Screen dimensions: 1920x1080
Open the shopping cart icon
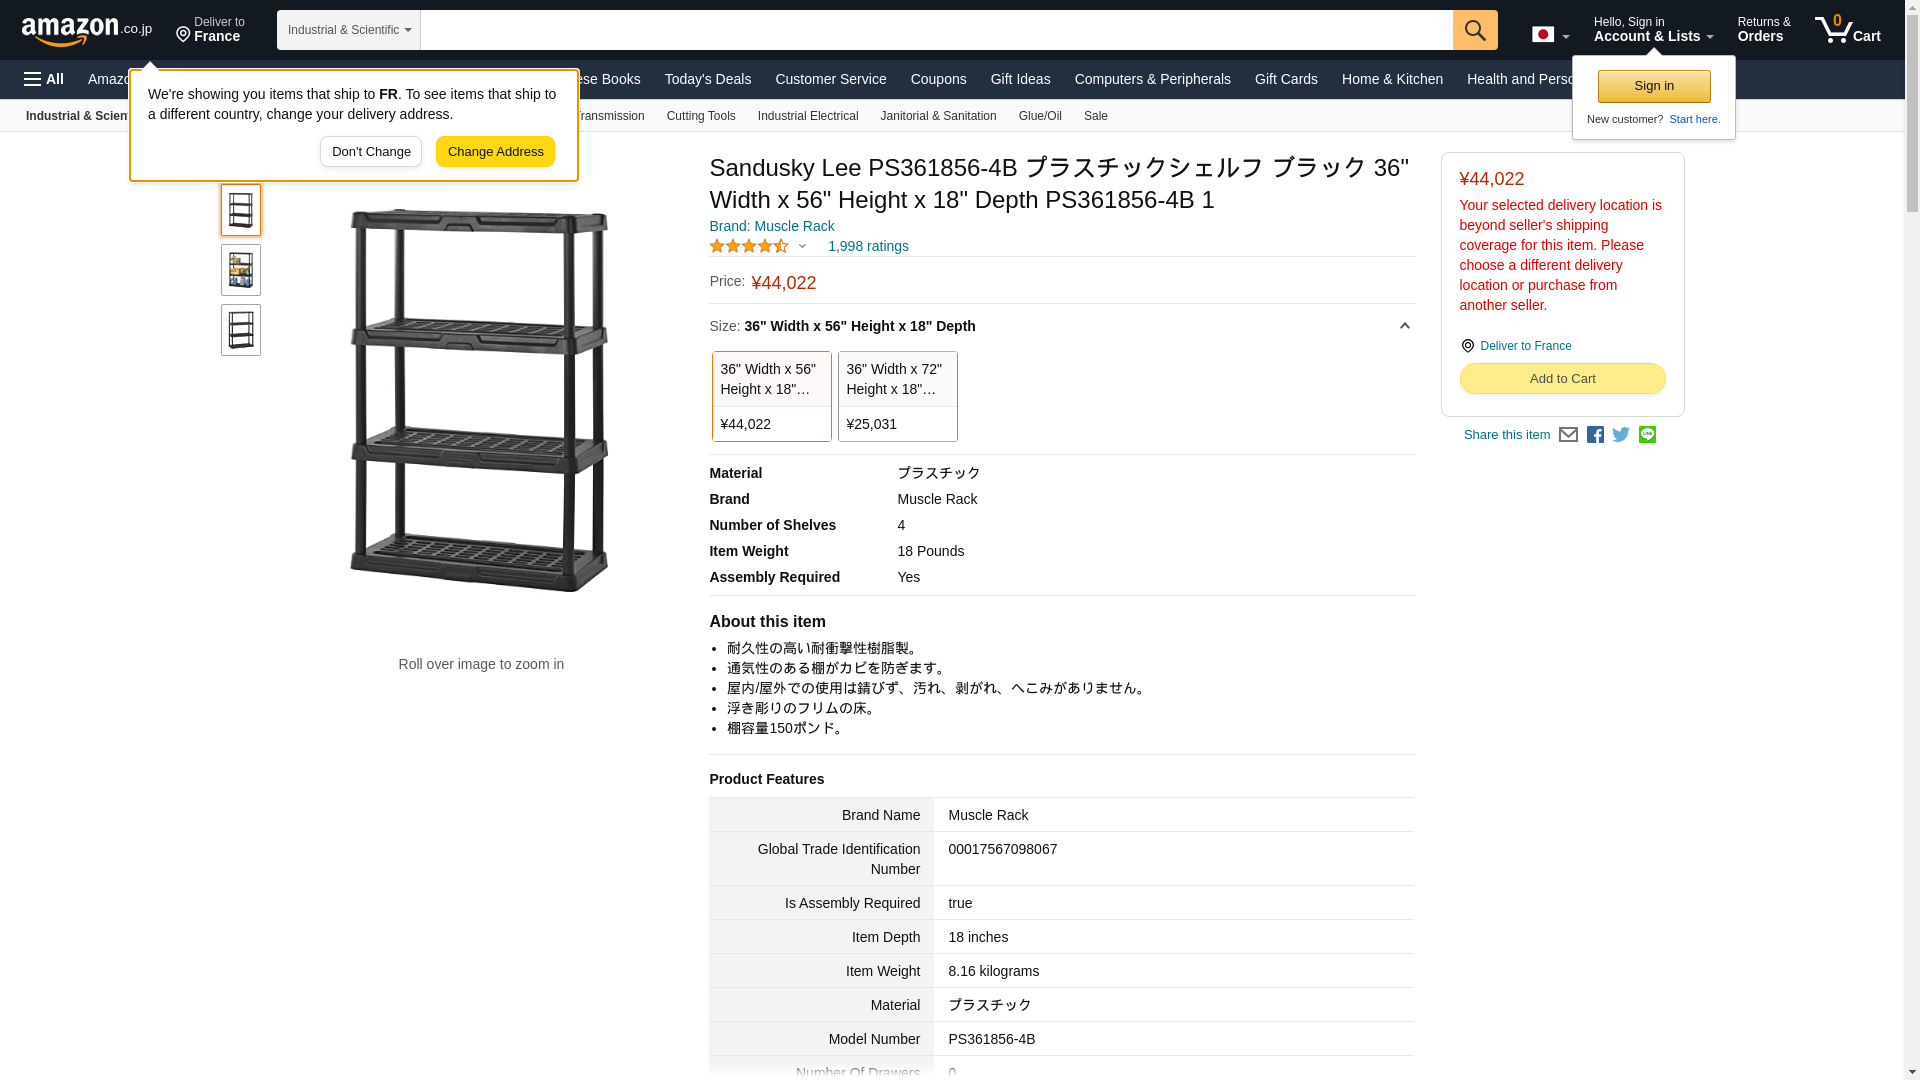(x=1847, y=30)
